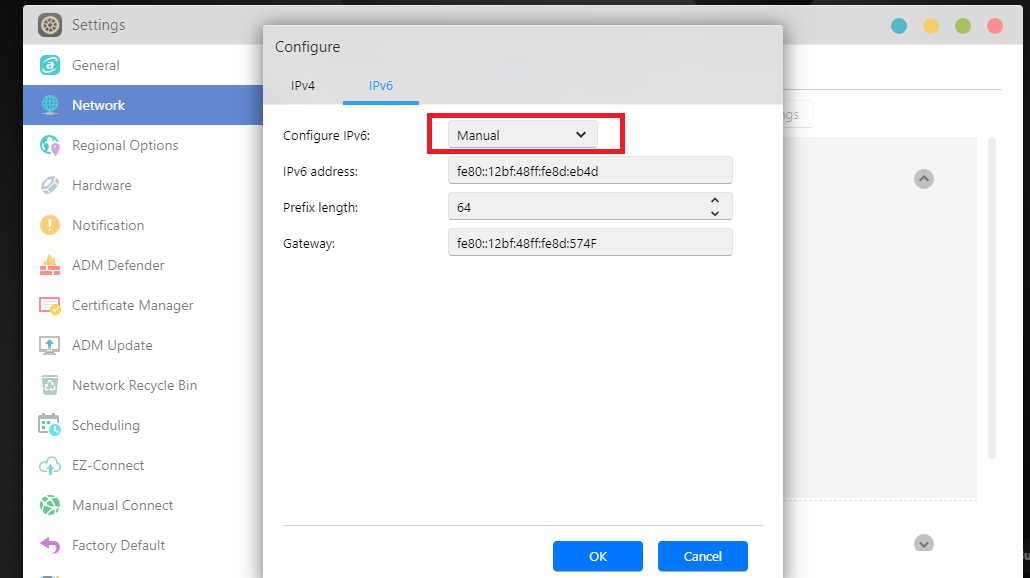Cancel the Configure dialog

702,556
